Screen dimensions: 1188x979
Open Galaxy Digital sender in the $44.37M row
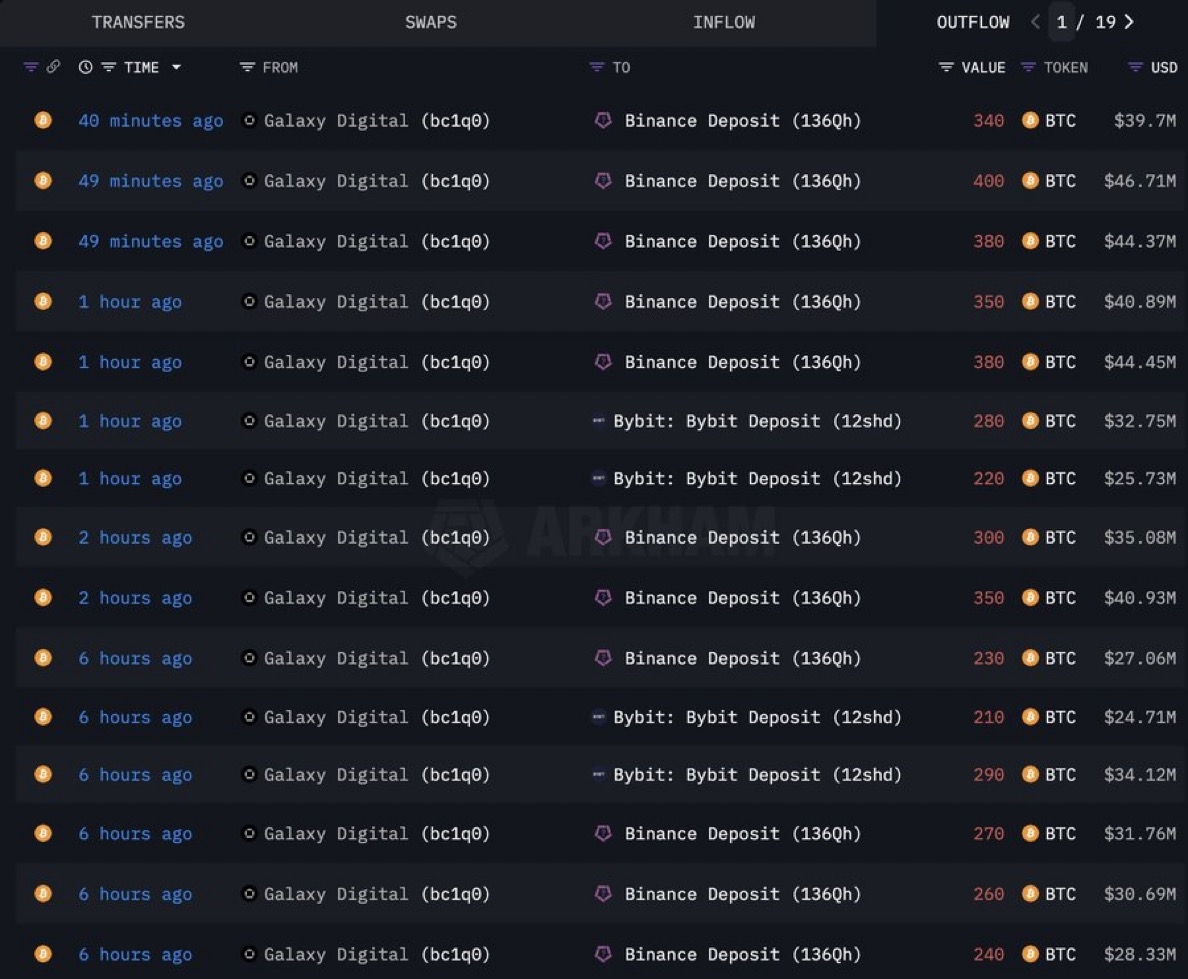pos(377,242)
